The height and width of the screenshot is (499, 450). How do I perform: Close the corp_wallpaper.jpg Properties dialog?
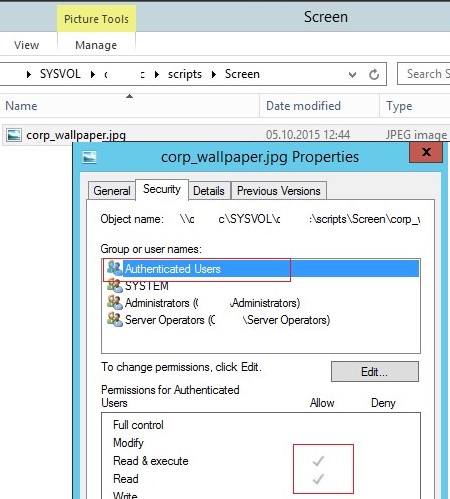point(426,152)
